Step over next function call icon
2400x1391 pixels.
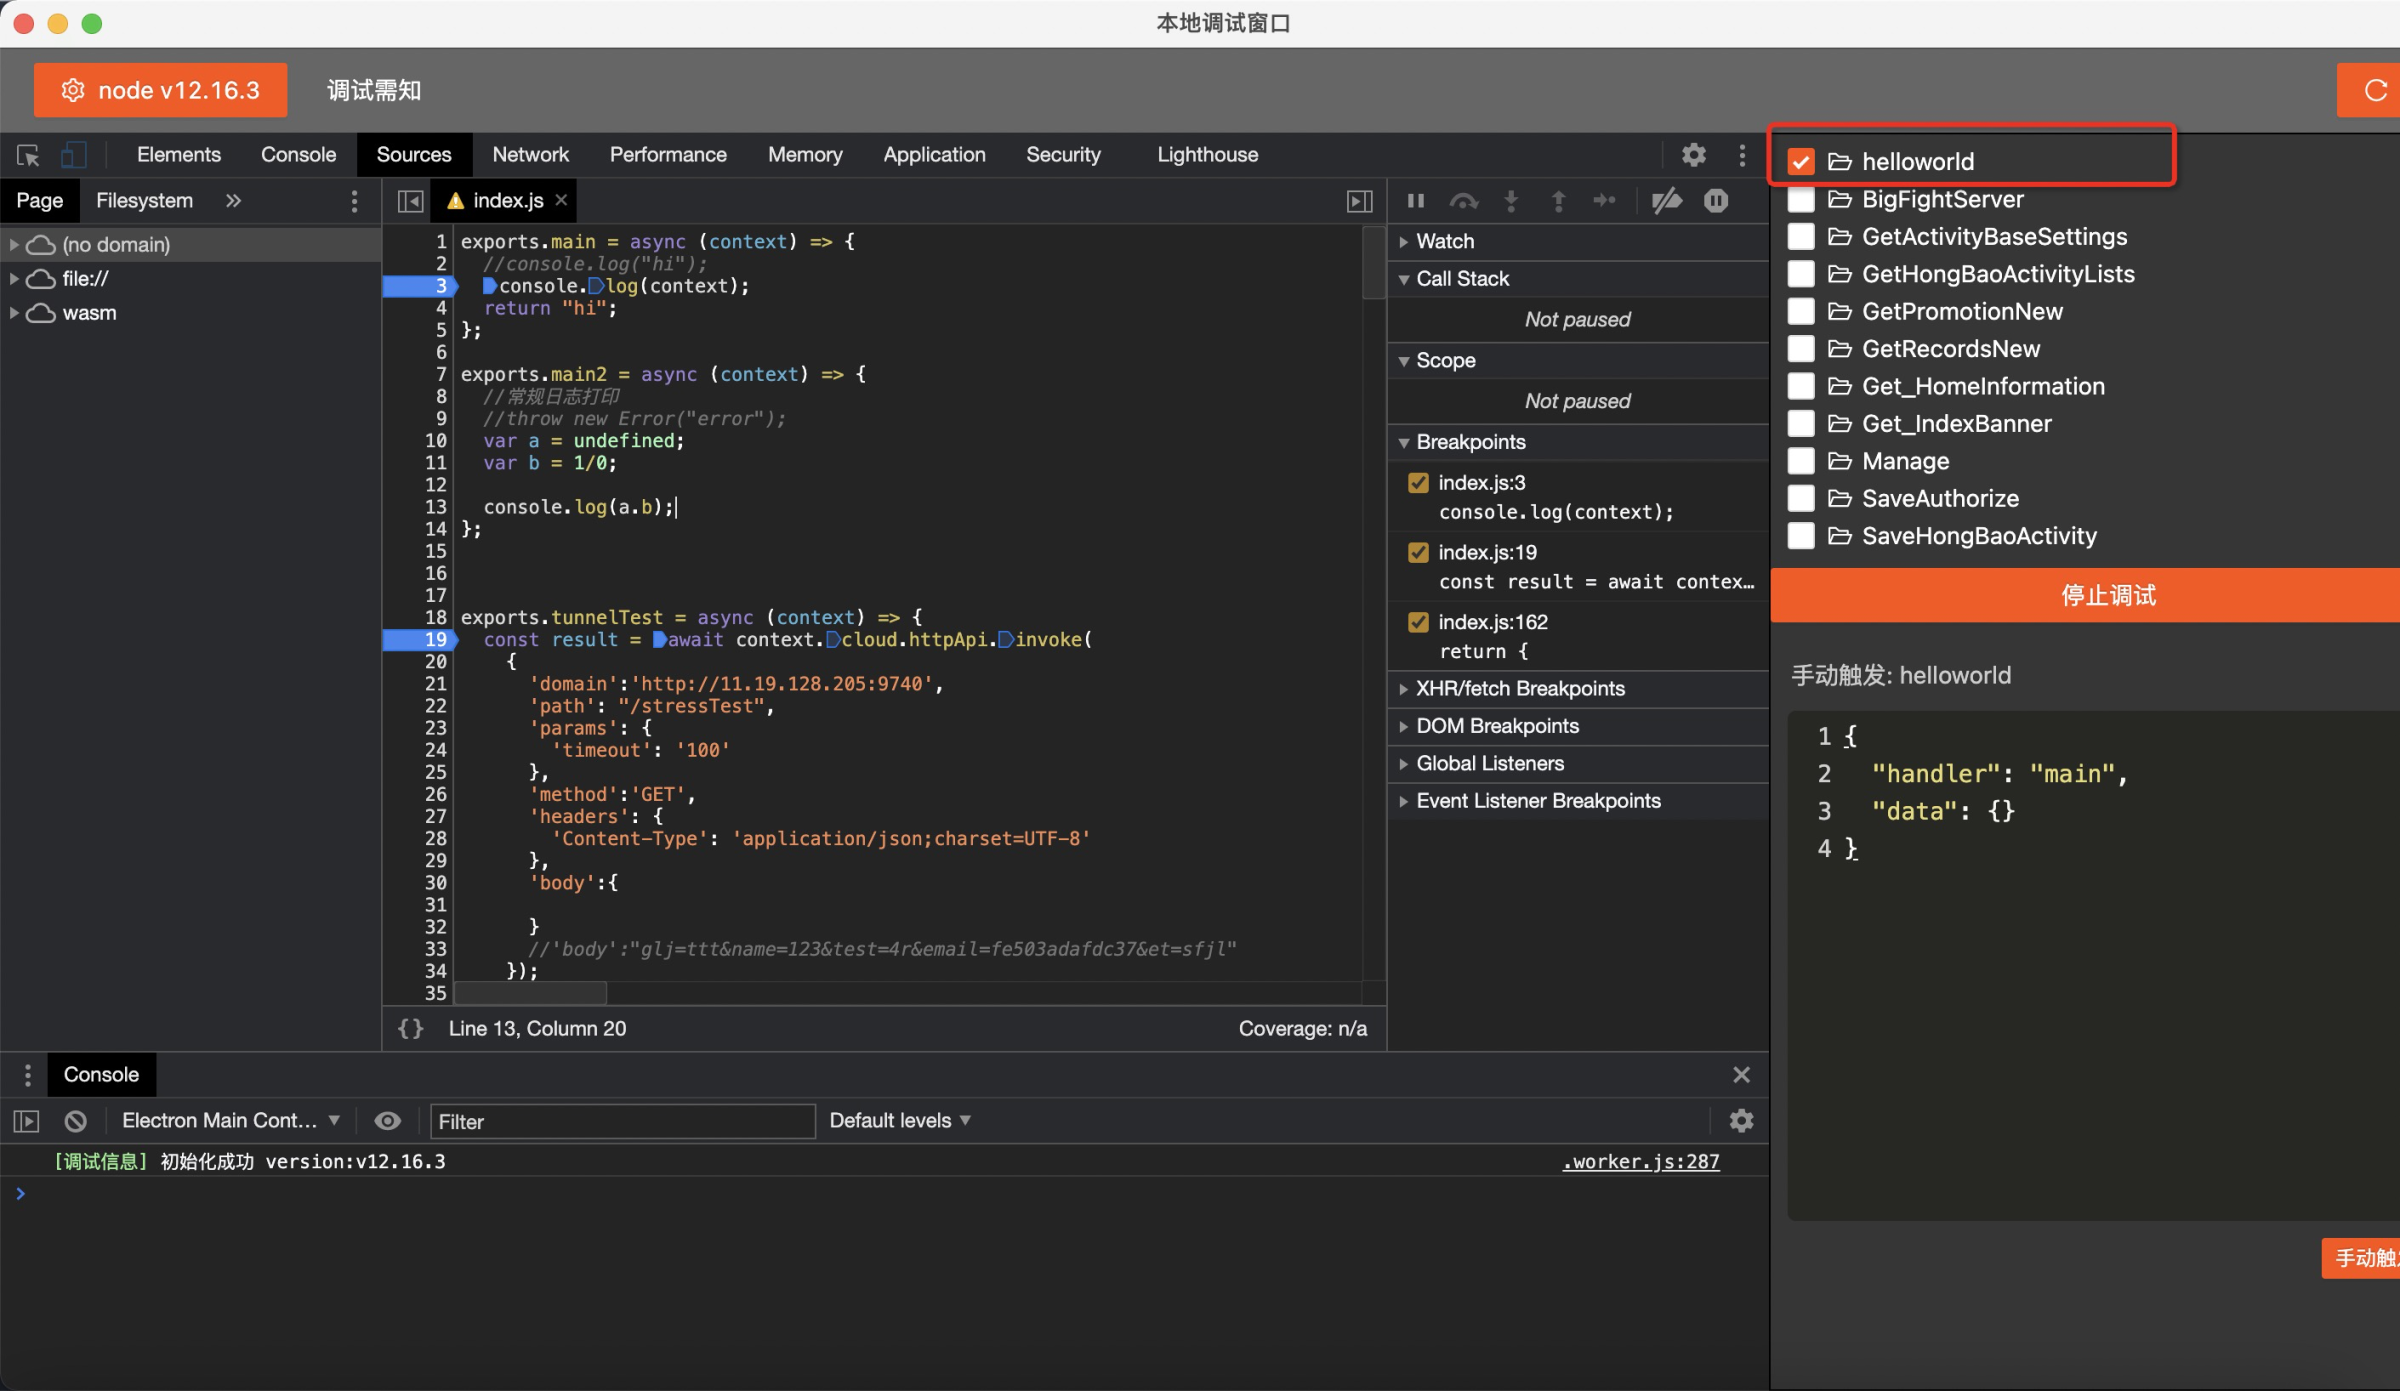click(1463, 201)
